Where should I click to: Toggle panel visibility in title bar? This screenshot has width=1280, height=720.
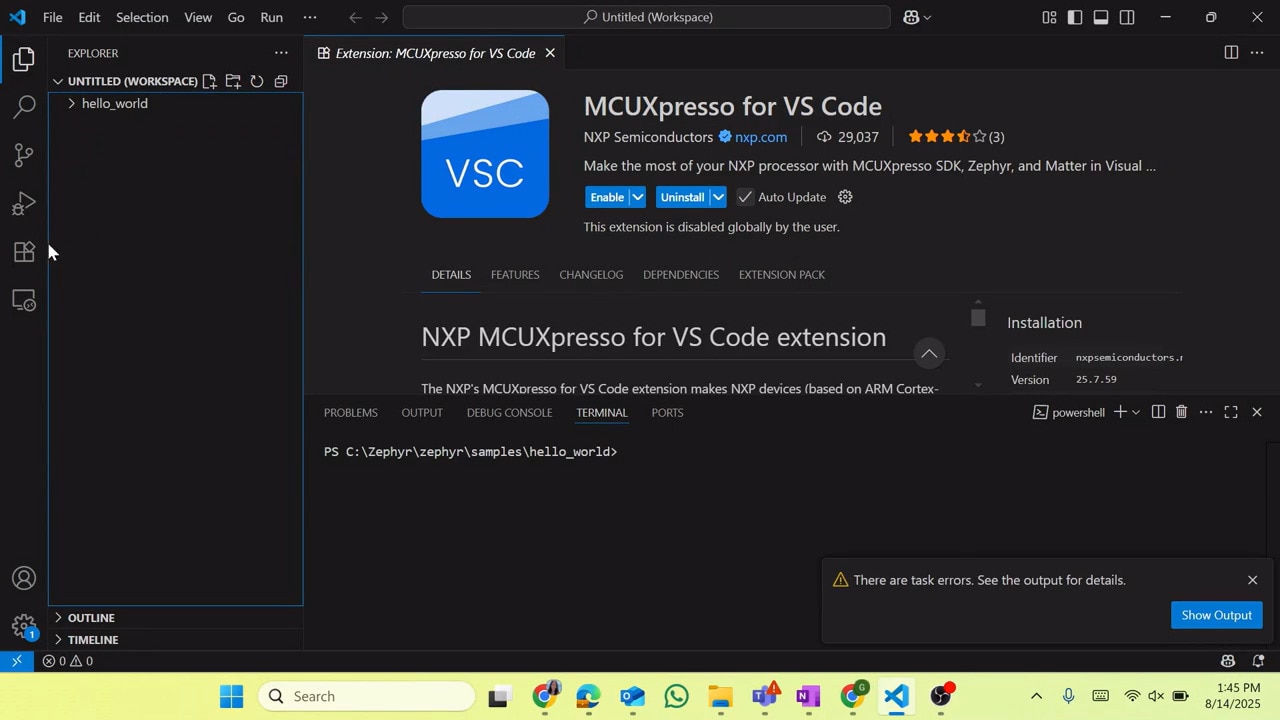tap(1101, 17)
